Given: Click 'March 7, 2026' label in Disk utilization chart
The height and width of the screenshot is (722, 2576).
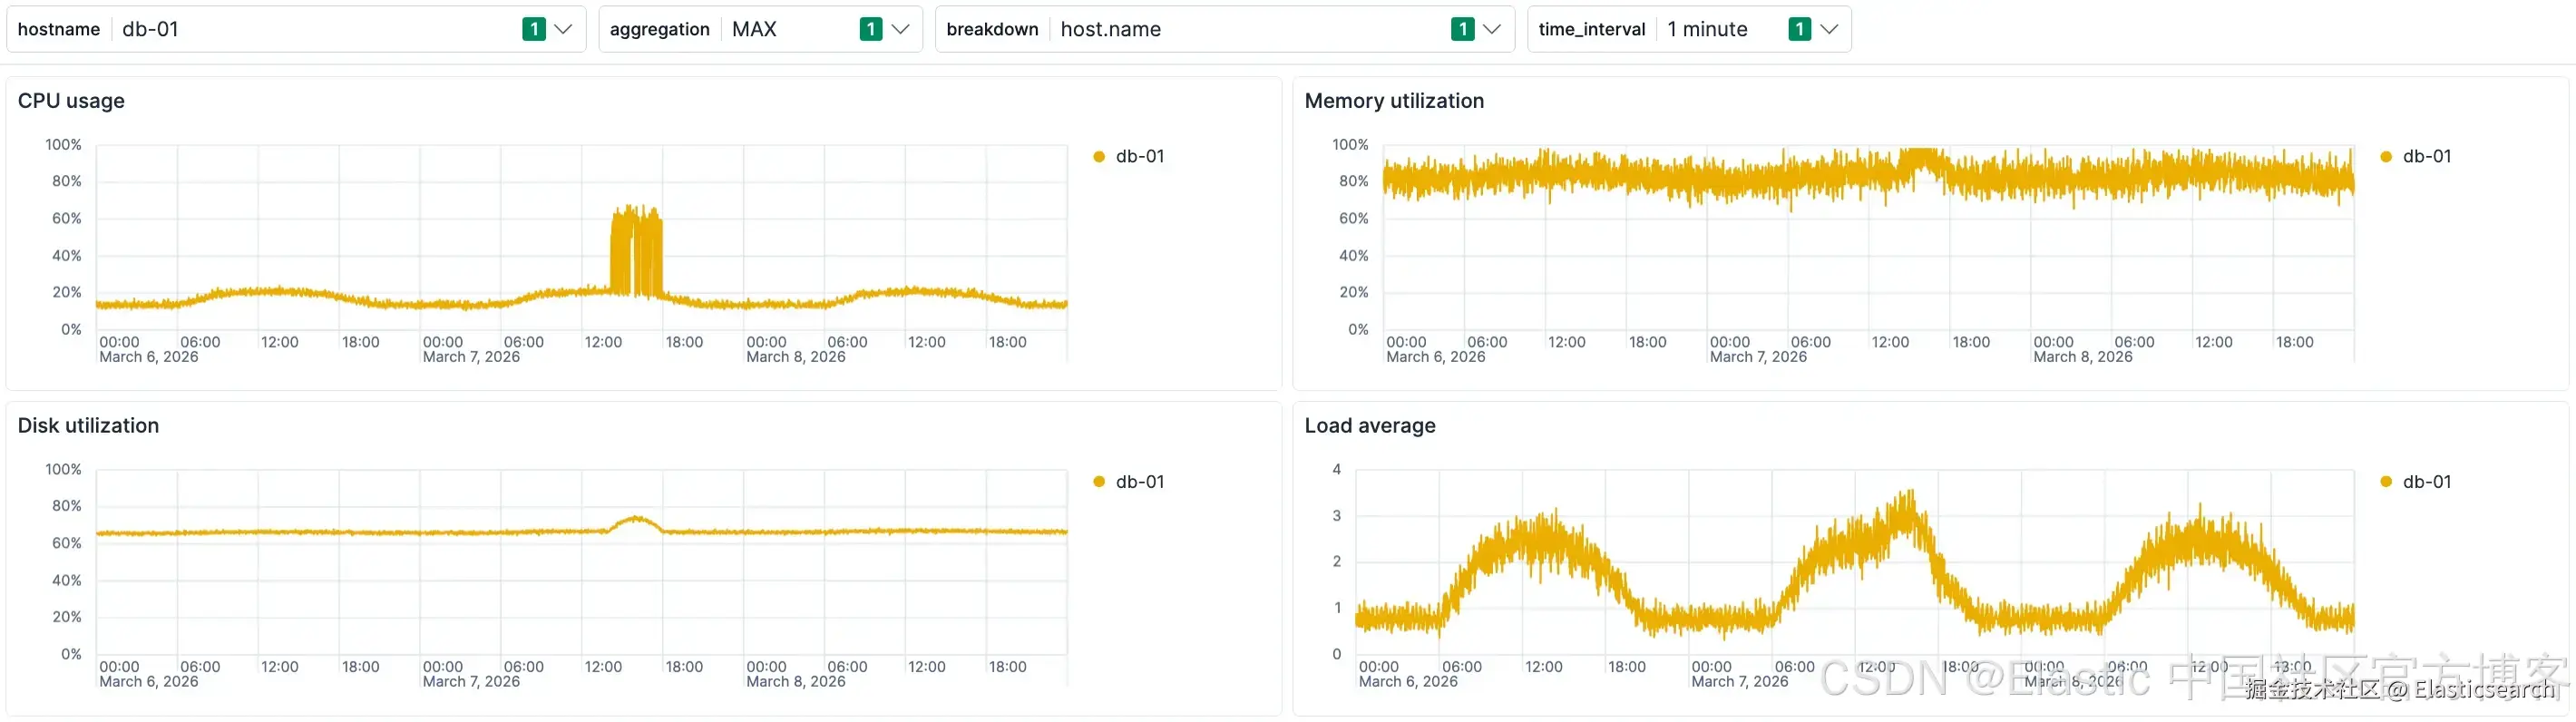Looking at the screenshot, I should pyautogui.click(x=471, y=682).
